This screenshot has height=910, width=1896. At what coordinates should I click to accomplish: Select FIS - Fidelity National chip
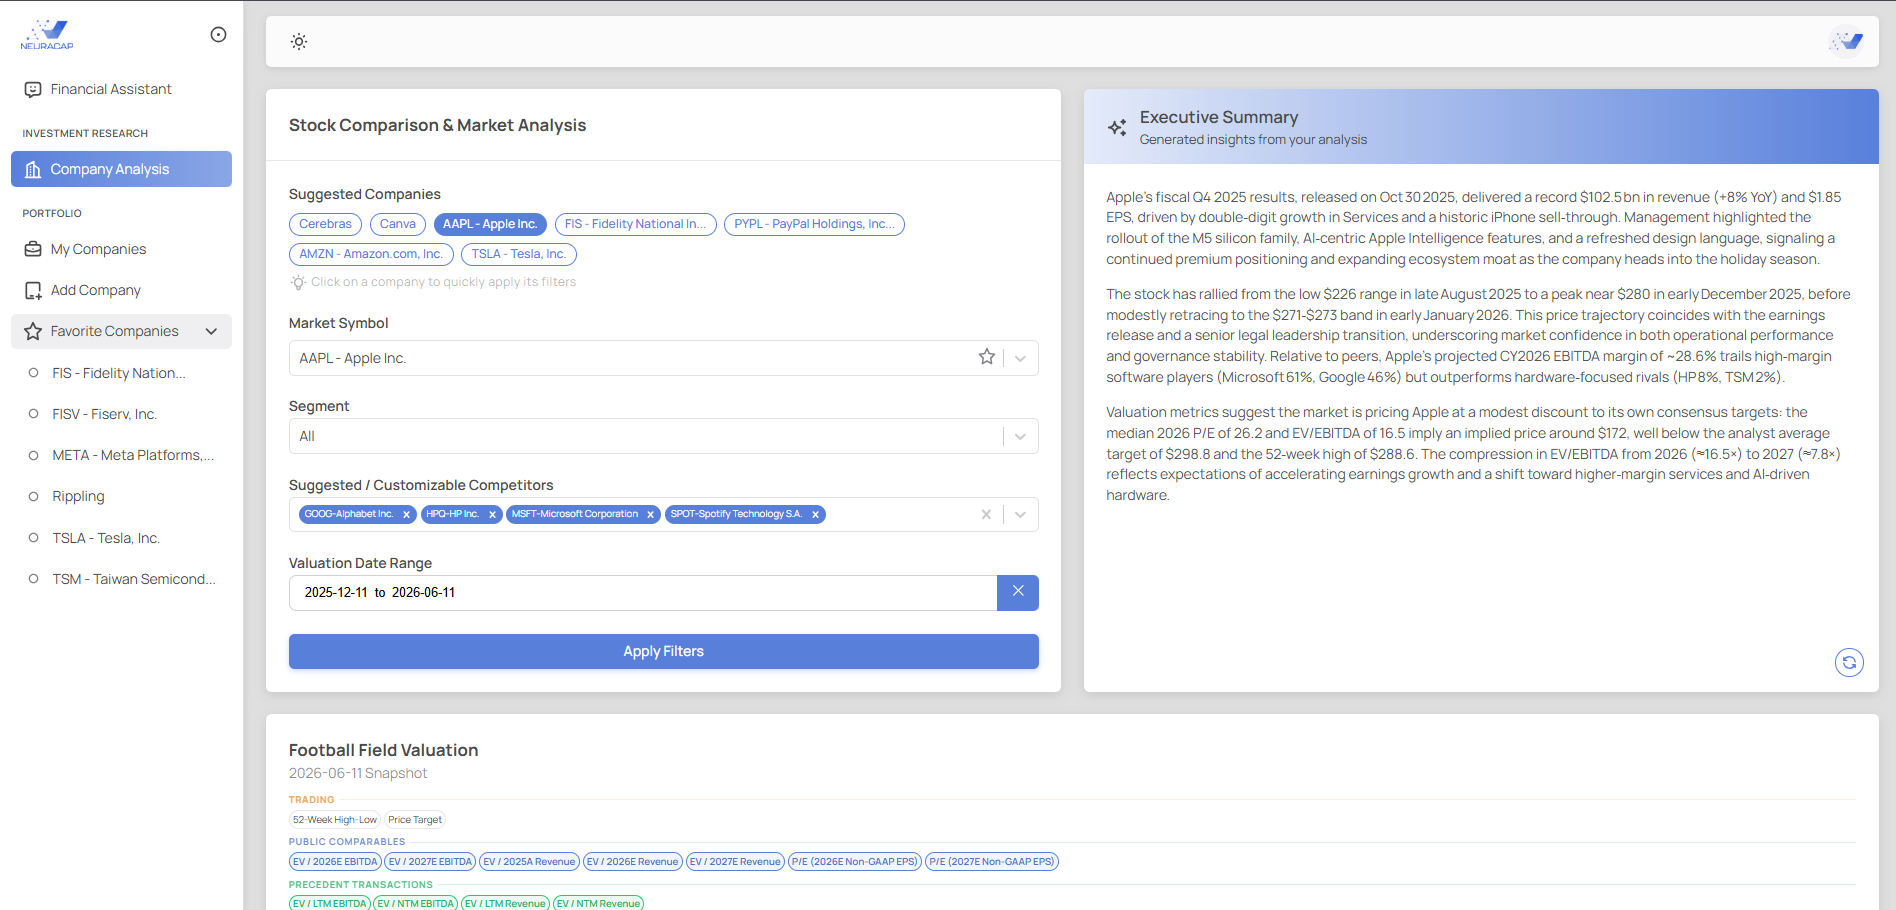[x=636, y=224]
